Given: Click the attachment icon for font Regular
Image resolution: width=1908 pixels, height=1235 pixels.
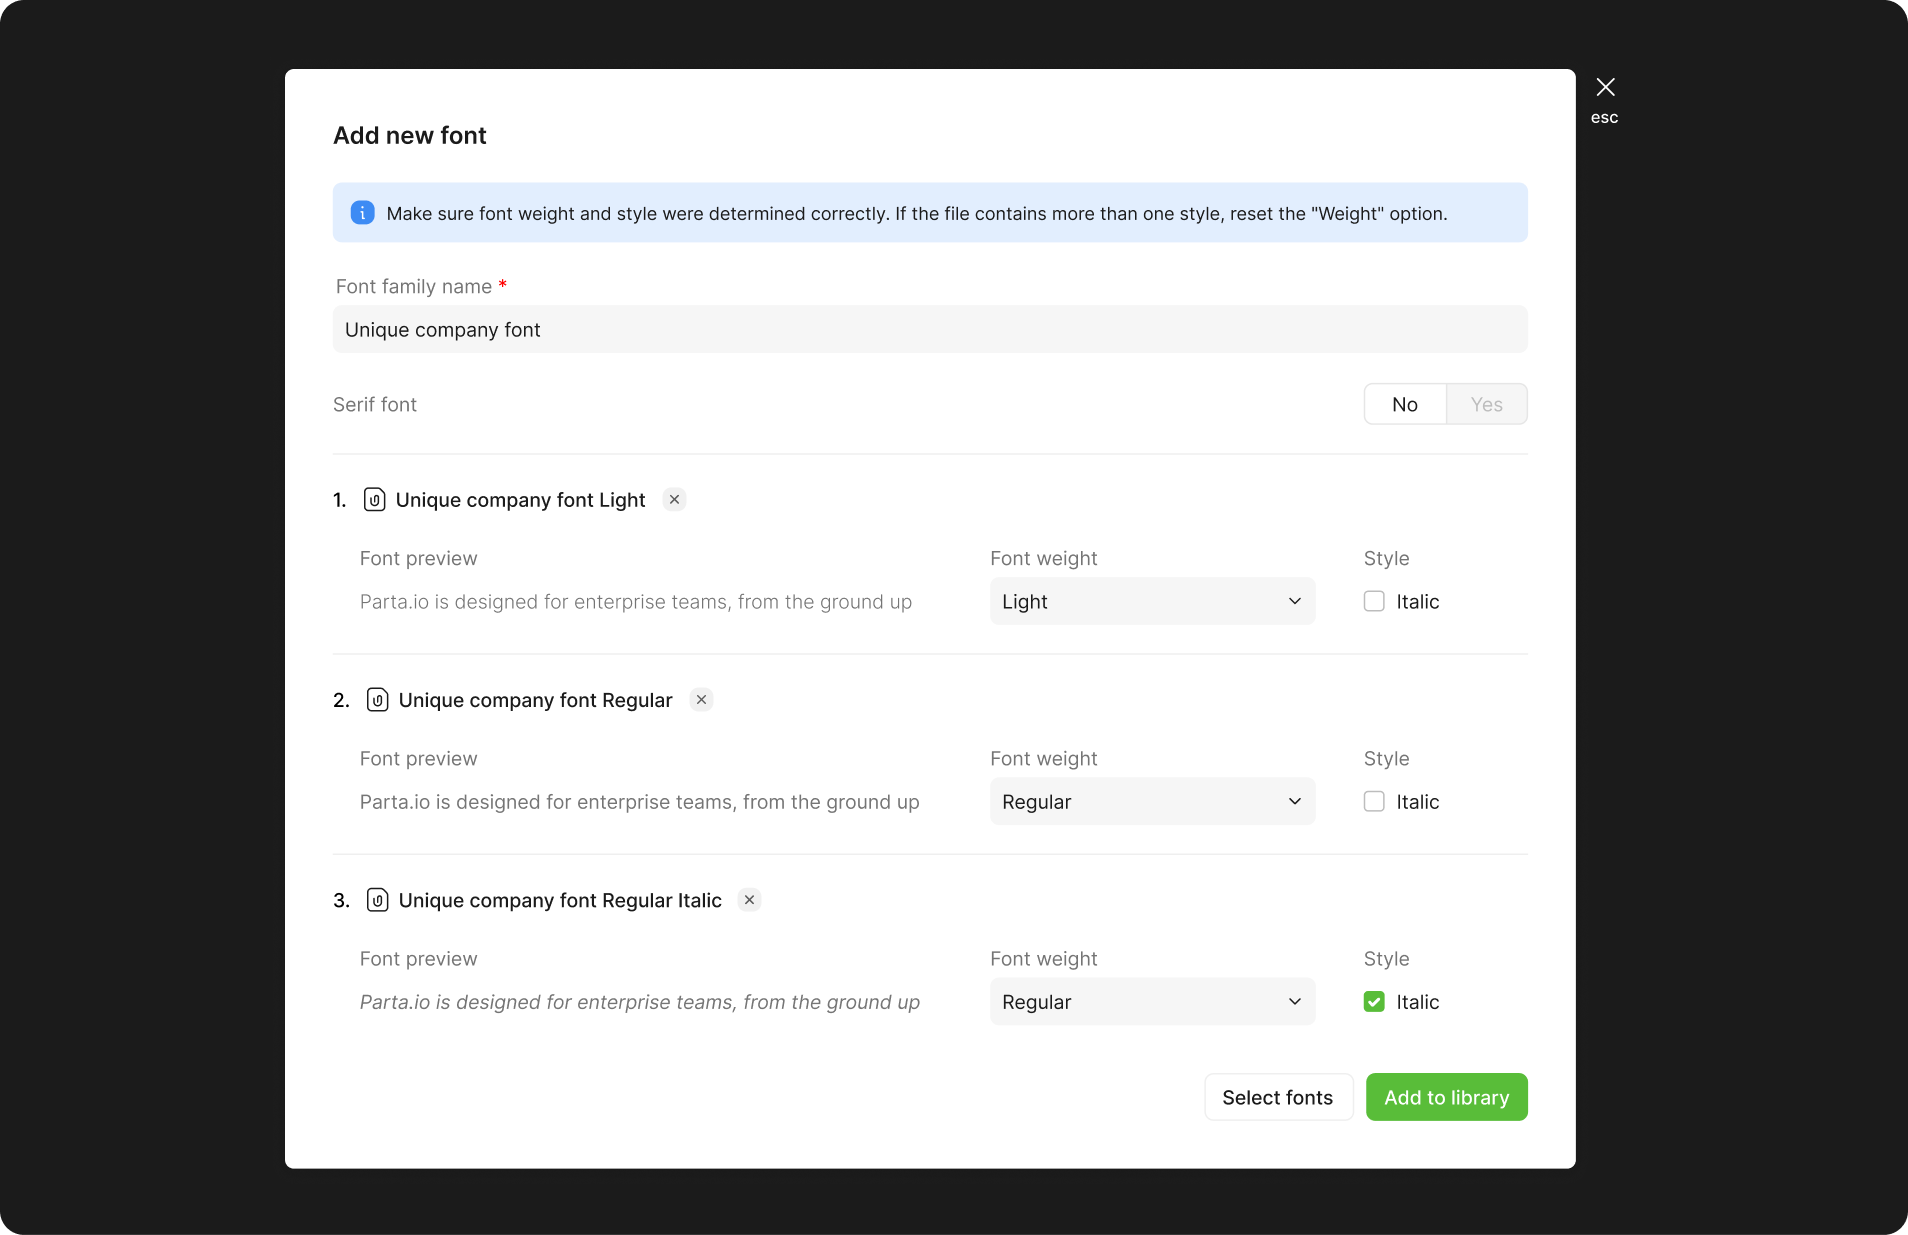Looking at the screenshot, I should point(377,700).
